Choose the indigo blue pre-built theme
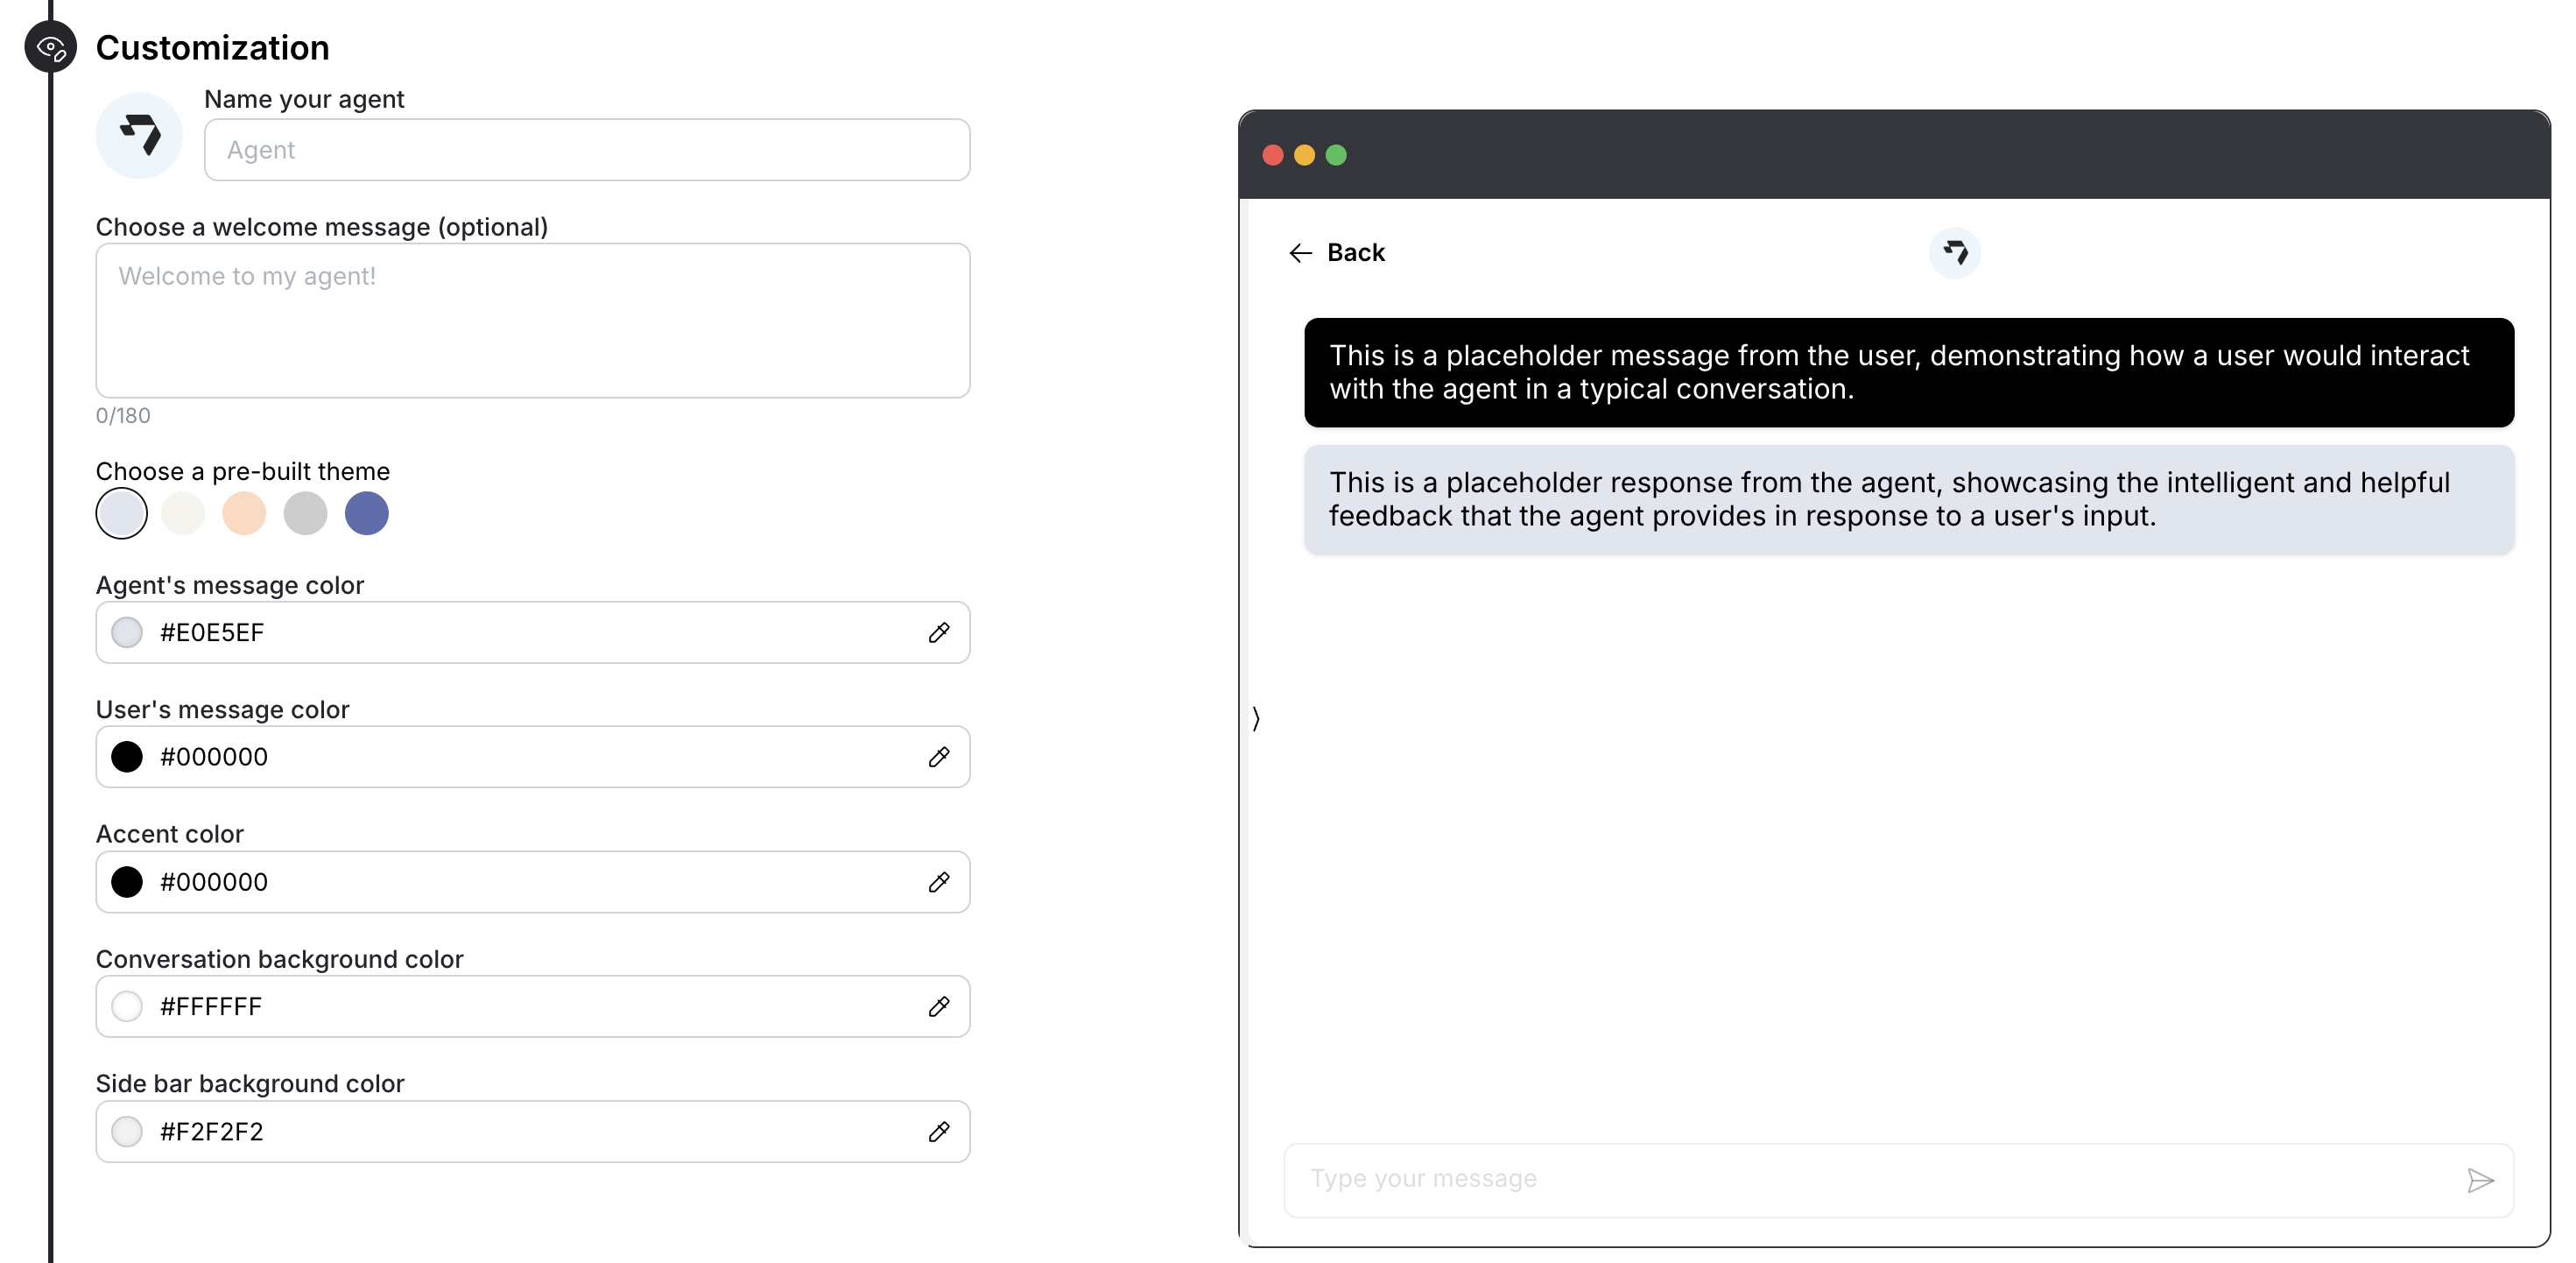 point(366,514)
